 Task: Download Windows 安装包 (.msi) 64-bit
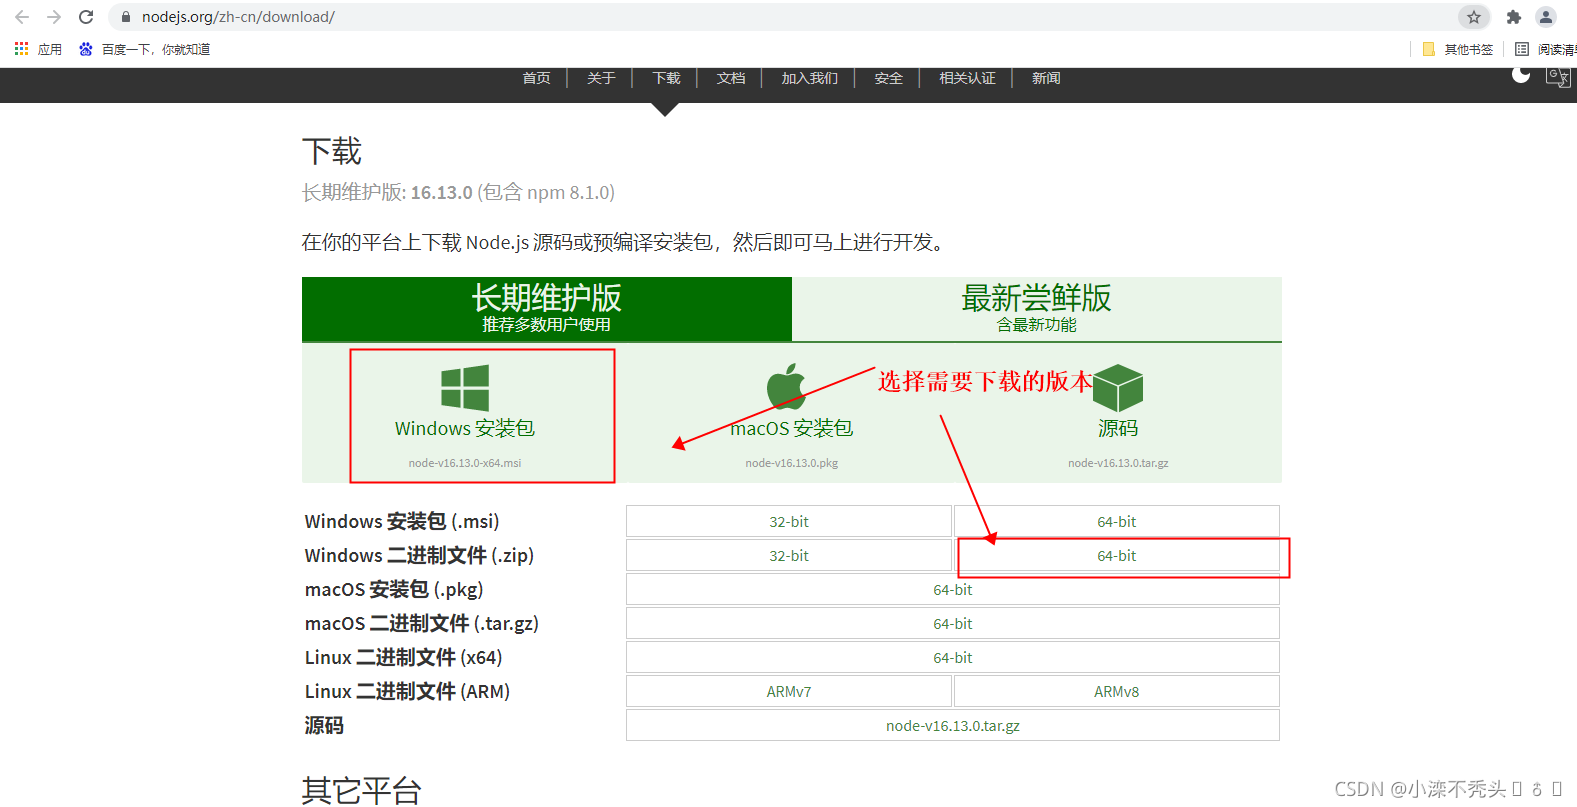pos(1117,522)
